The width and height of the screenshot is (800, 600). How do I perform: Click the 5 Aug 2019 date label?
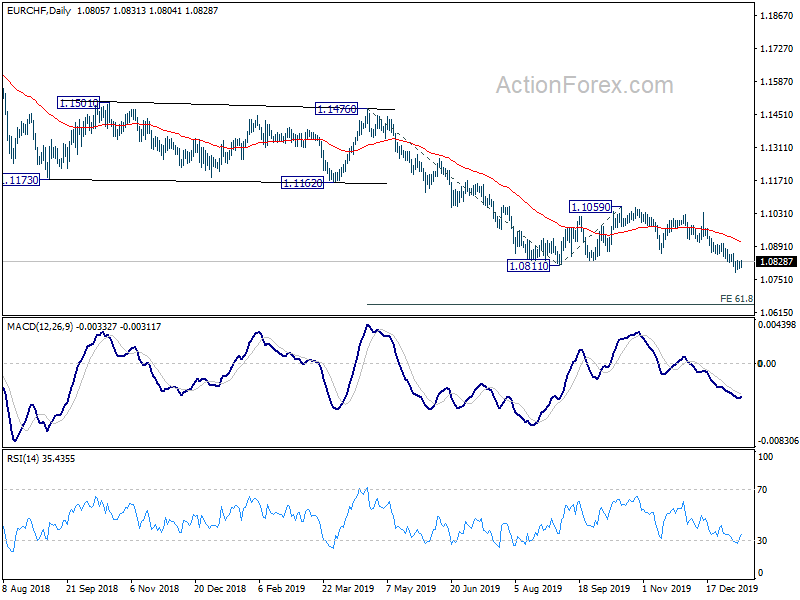pos(538,588)
